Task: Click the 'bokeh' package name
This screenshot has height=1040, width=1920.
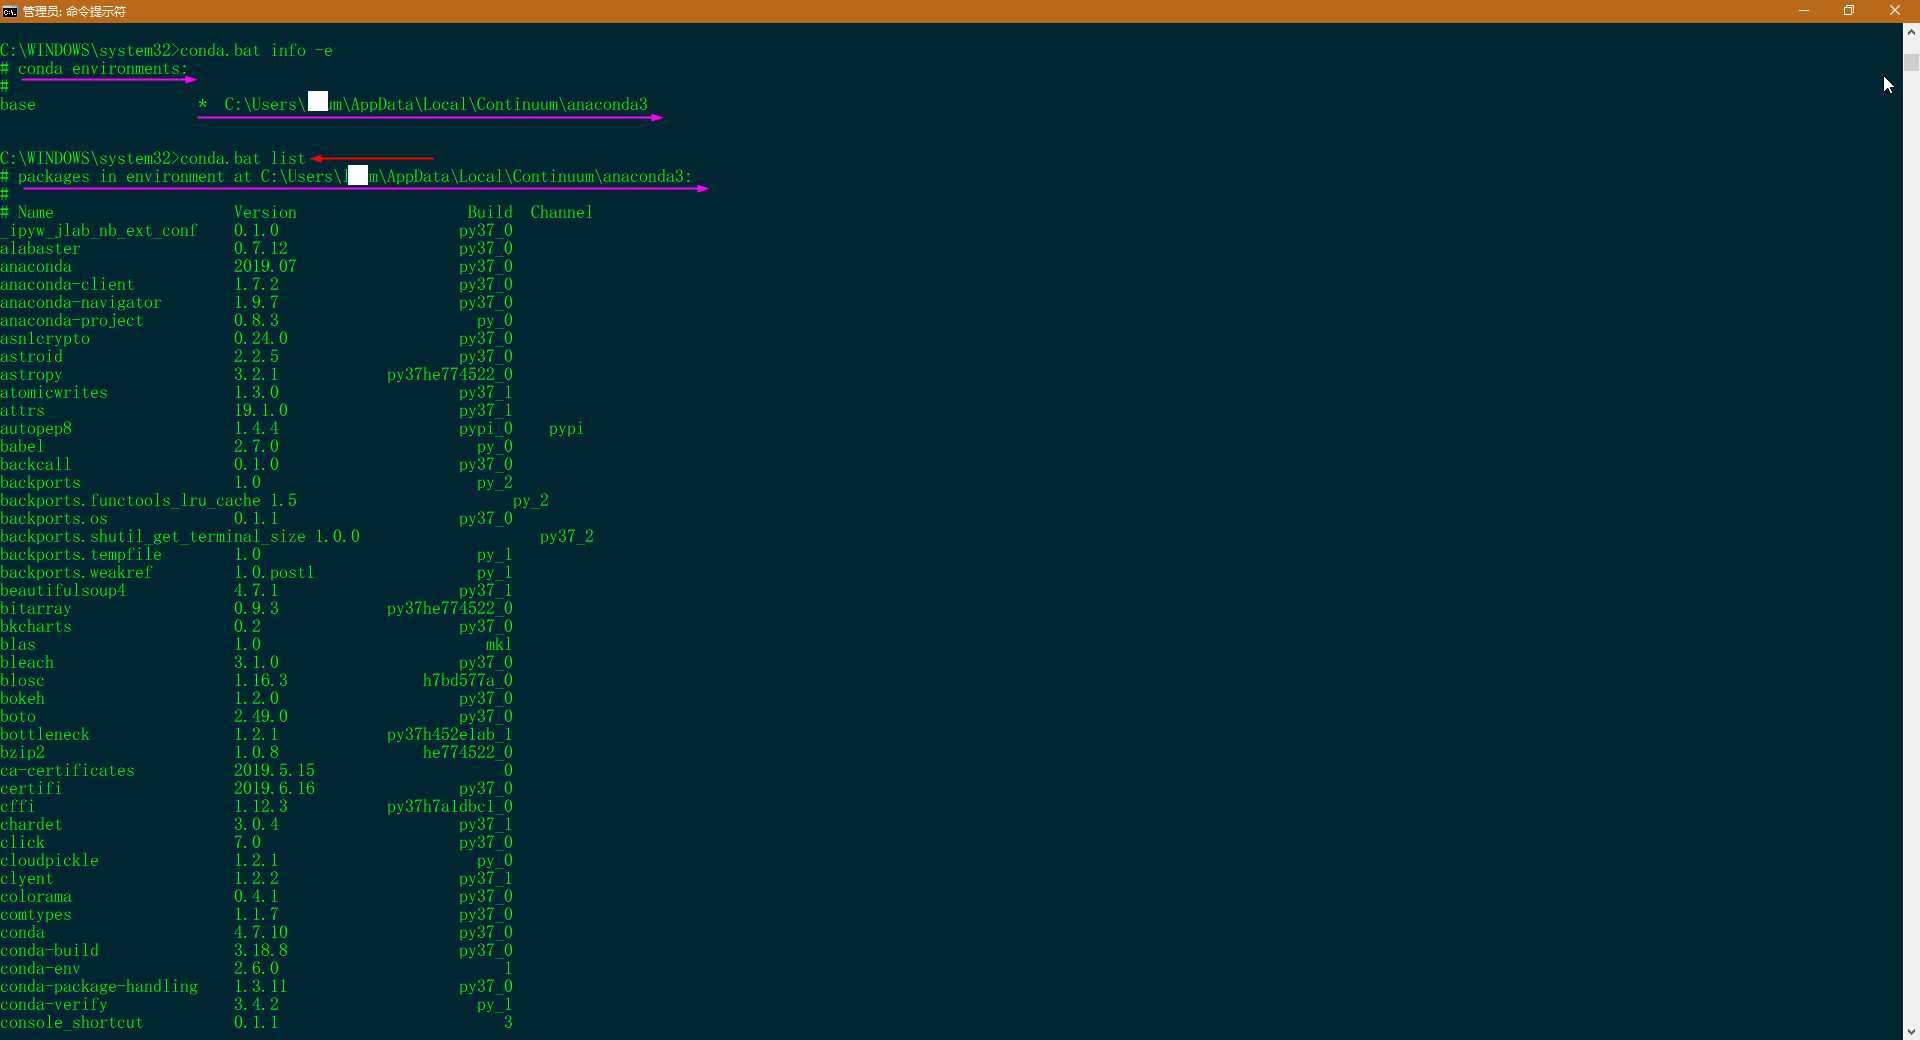Action: tap(22, 698)
